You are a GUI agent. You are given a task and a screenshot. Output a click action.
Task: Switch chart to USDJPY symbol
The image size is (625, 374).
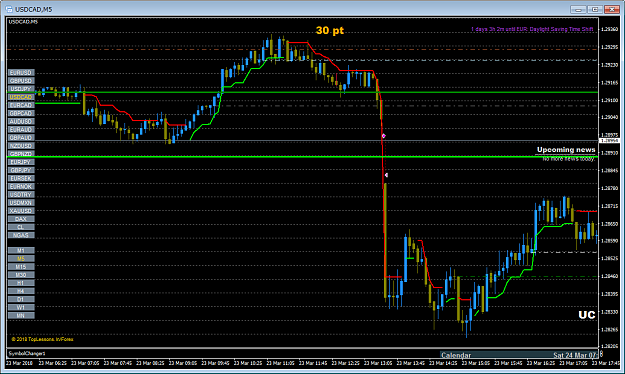[x=21, y=89]
